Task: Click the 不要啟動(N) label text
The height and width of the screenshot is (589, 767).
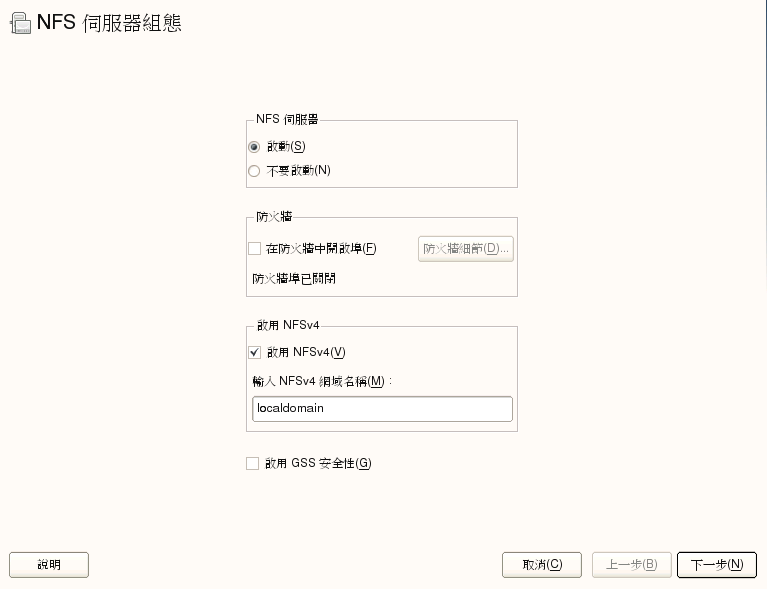Action: [299, 171]
